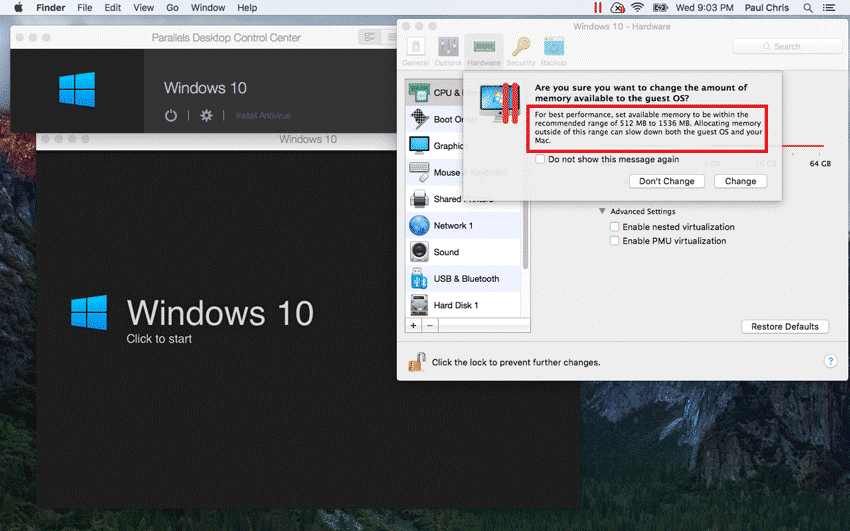
Task: Click the 64 GB mark on memory slider
Action: [x=820, y=163]
